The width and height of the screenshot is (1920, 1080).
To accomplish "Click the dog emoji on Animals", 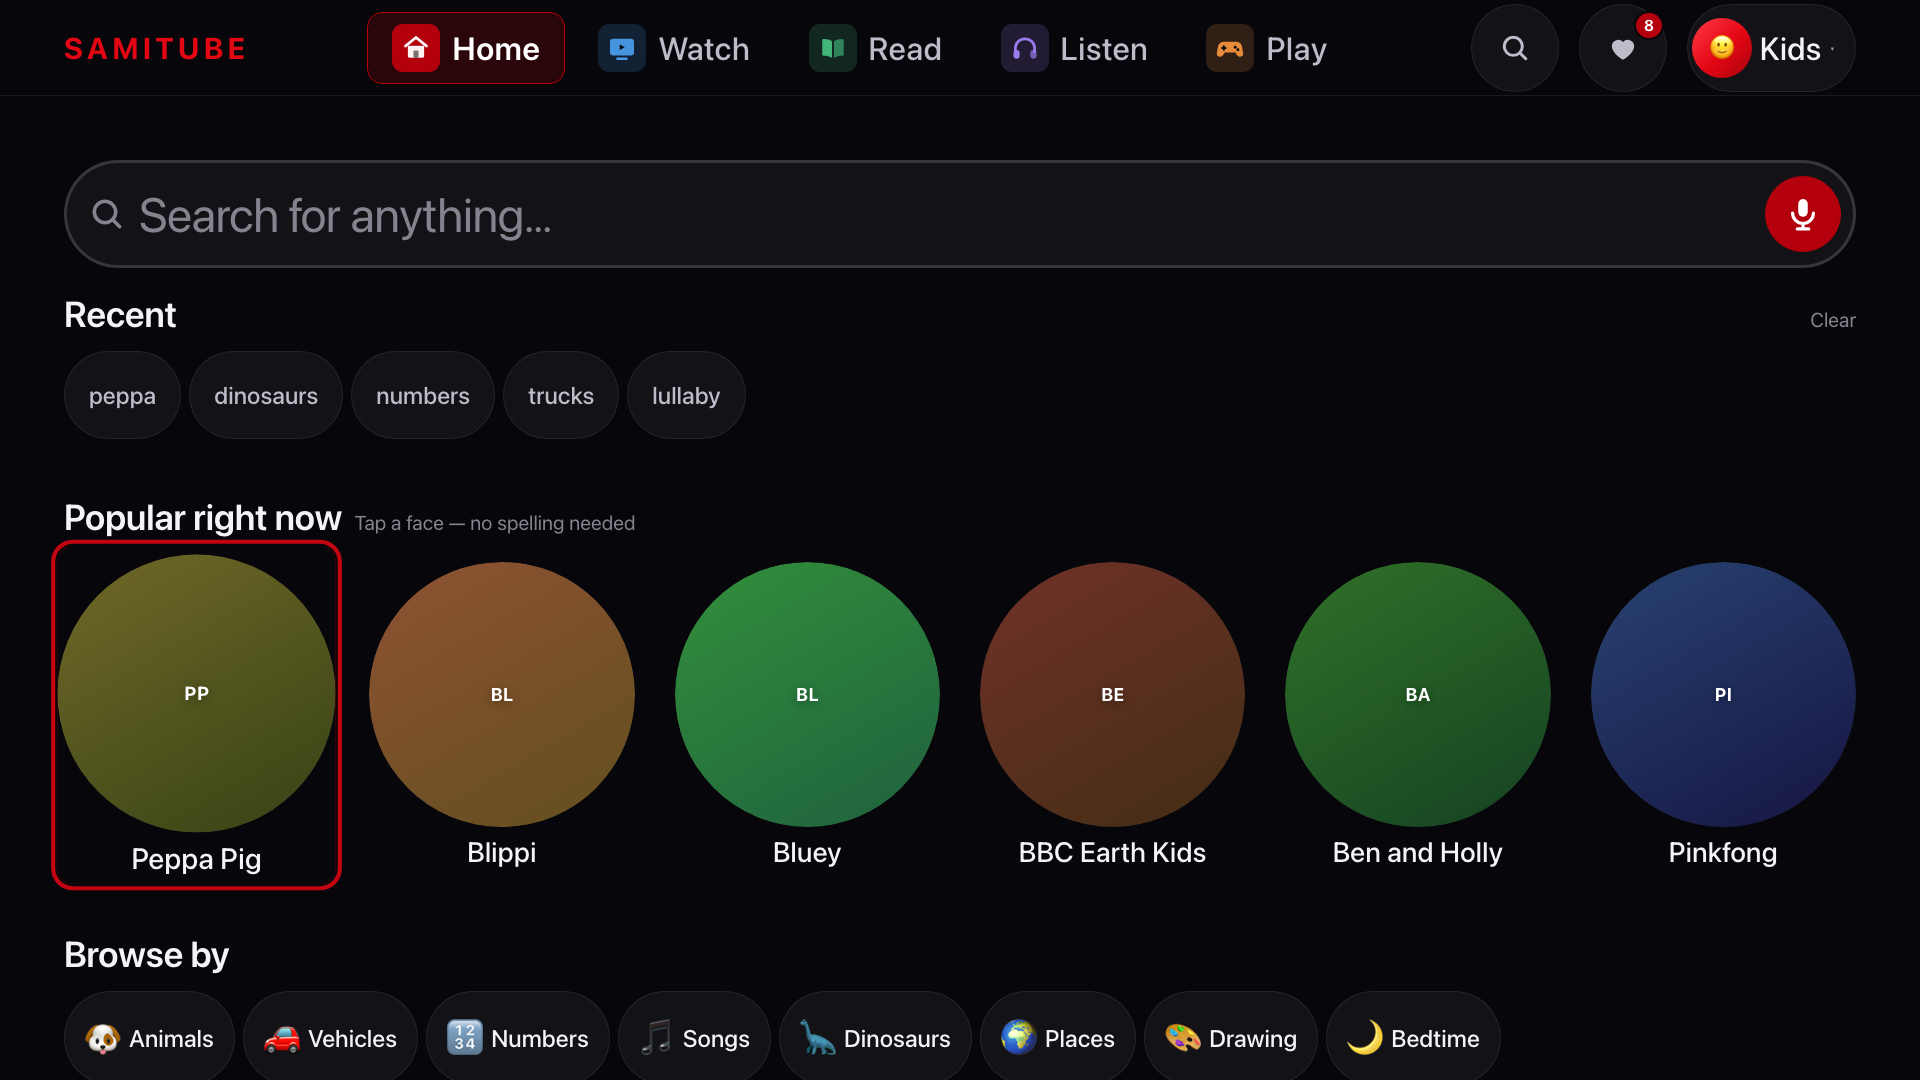I will (x=103, y=1038).
